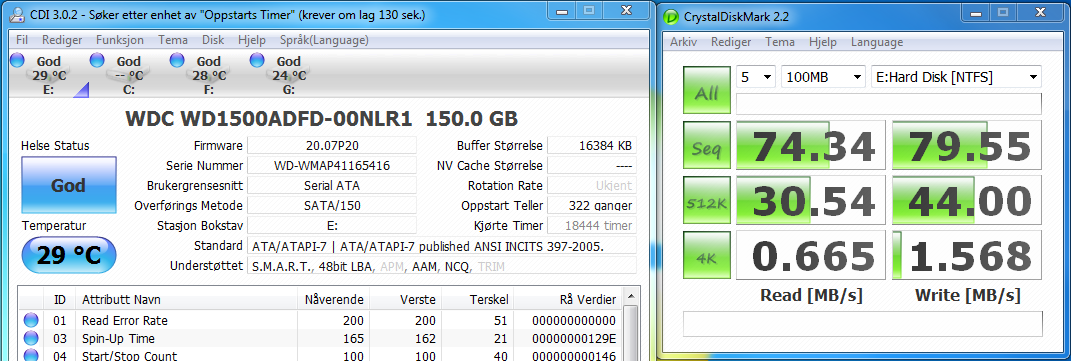
Task: Click status orb of Spin-Up Time row
Action: point(31,338)
